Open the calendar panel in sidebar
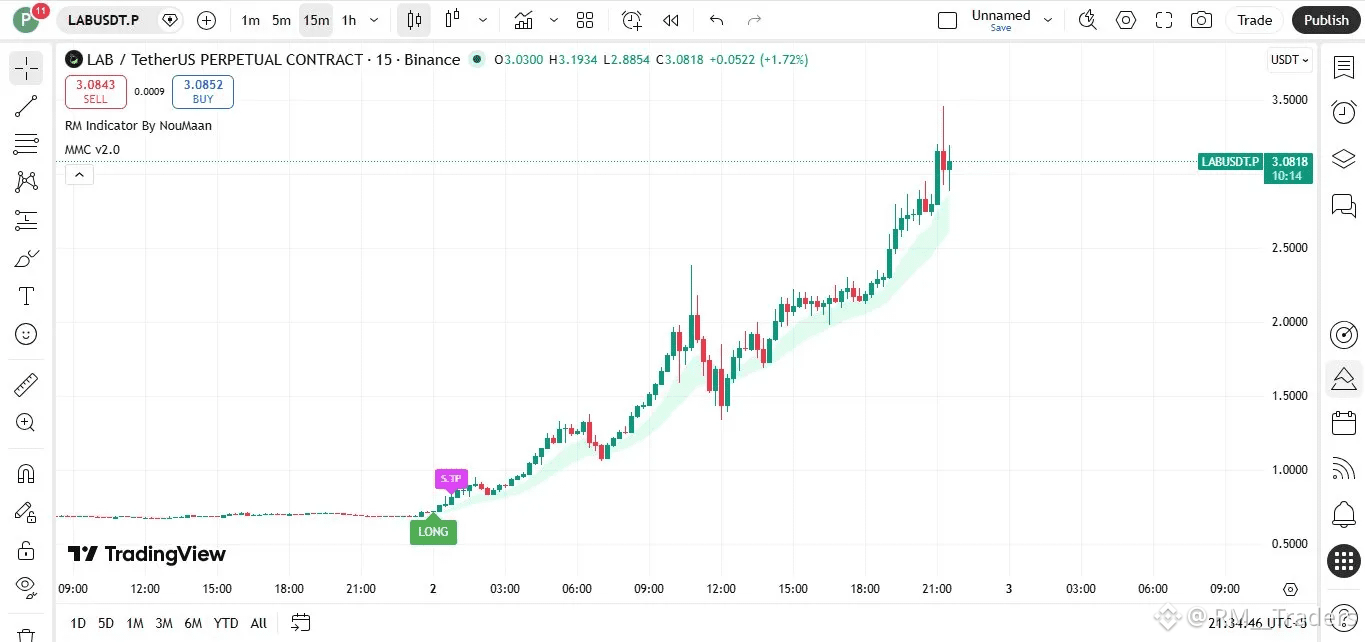This screenshot has width=1365, height=642. [1344, 423]
